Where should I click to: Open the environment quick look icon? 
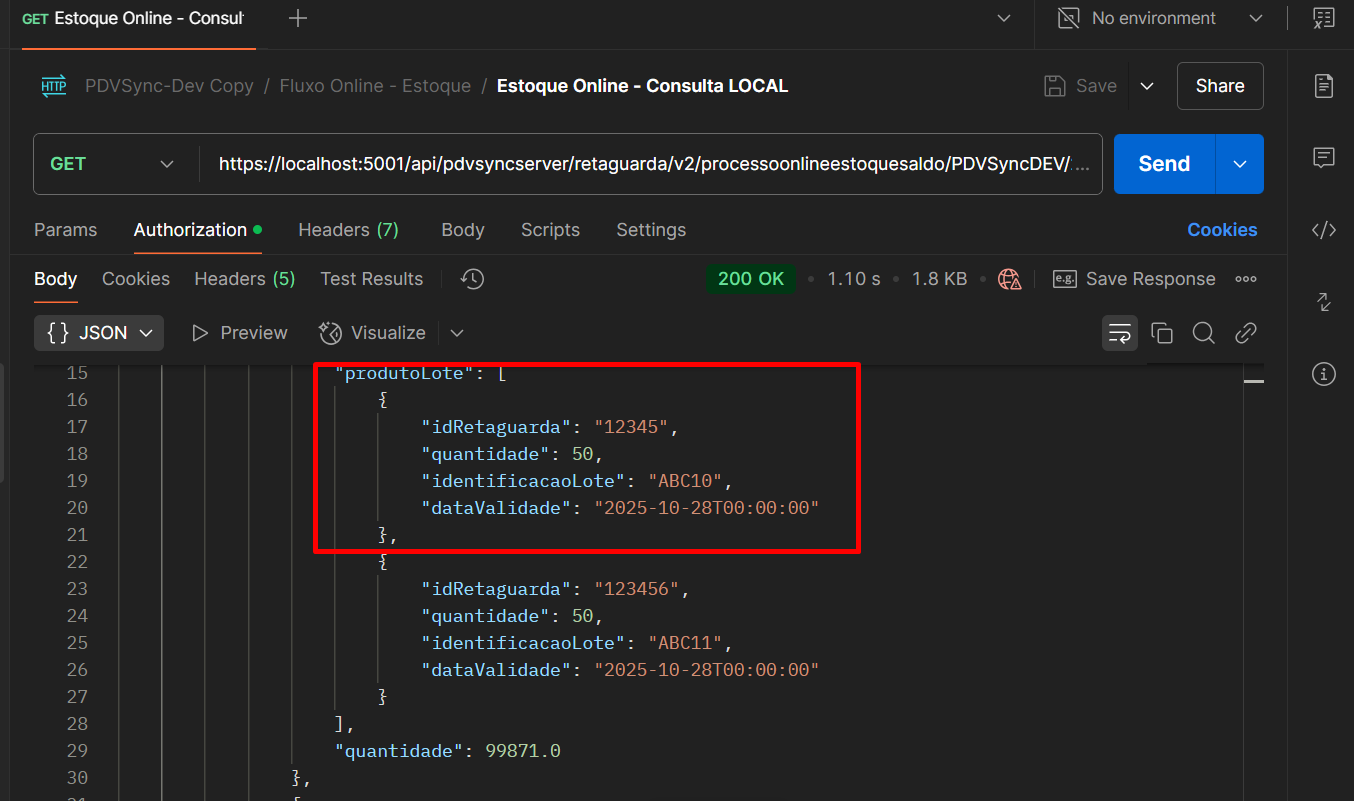pyautogui.click(x=1324, y=18)
